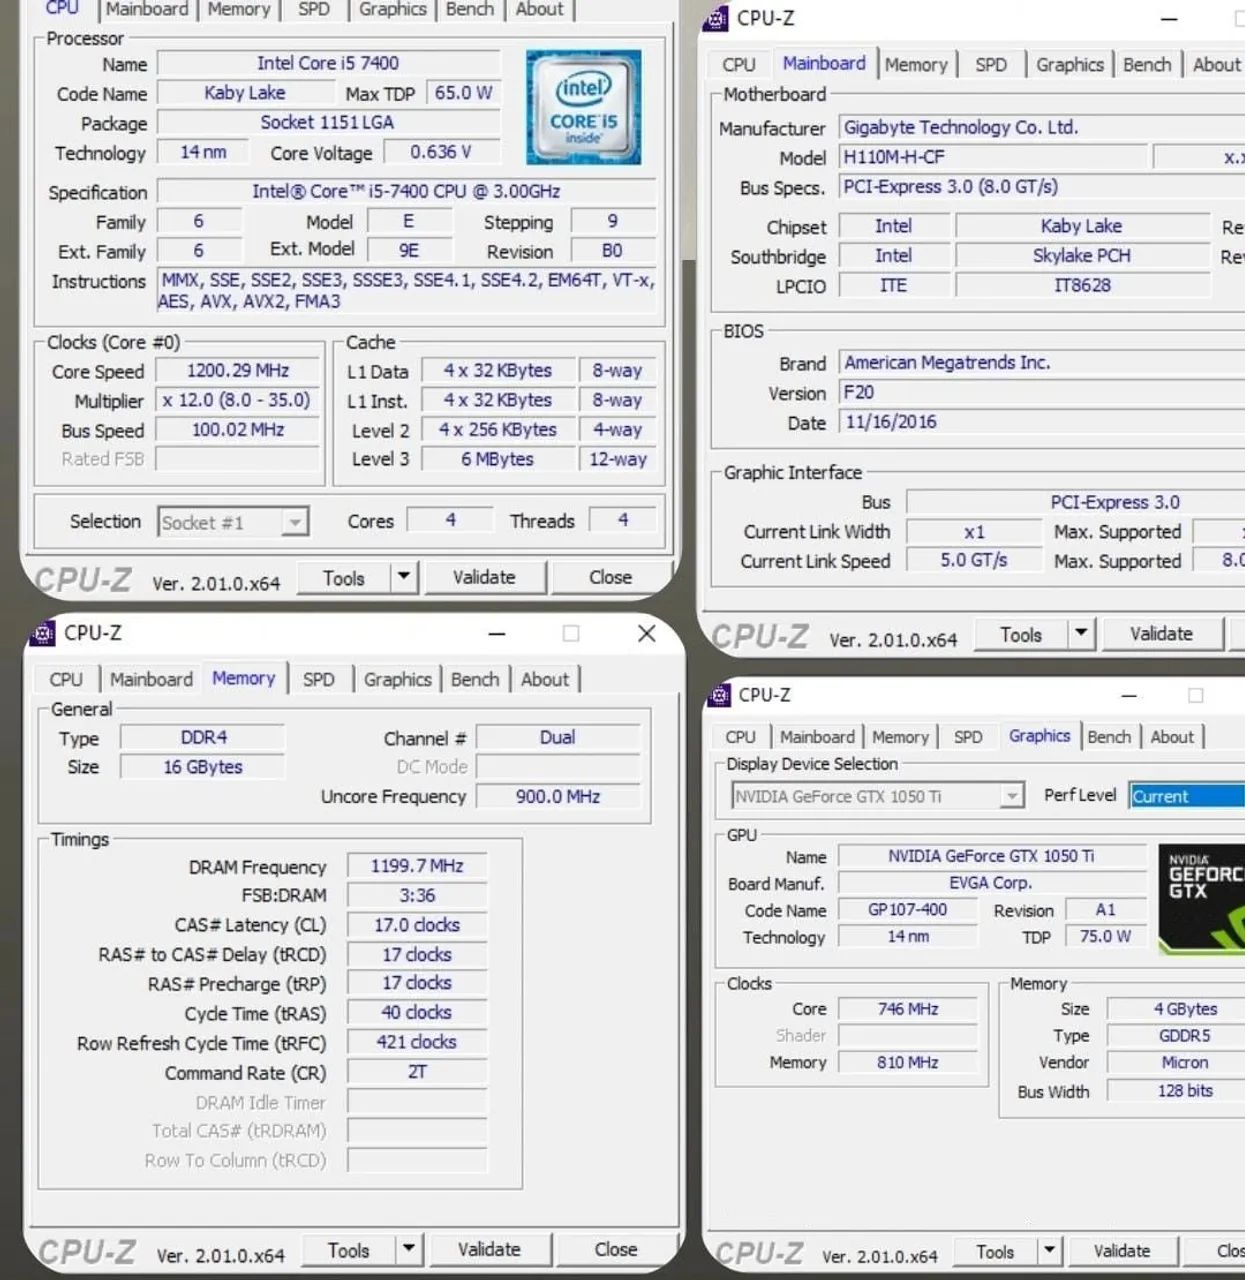Click the H110M-H-CF model field

click(x=992, y=157)
